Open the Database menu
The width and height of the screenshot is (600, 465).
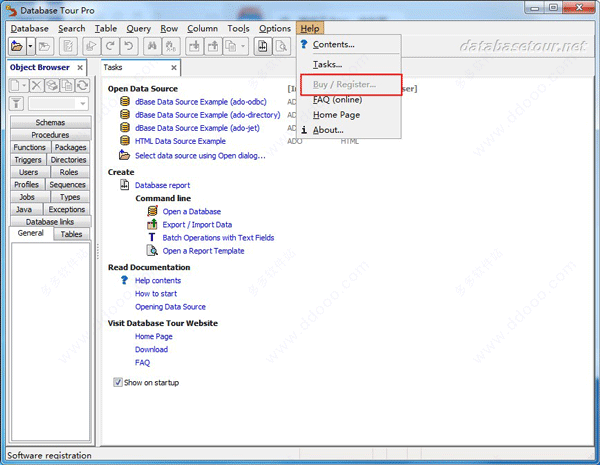tap(29, 29)
